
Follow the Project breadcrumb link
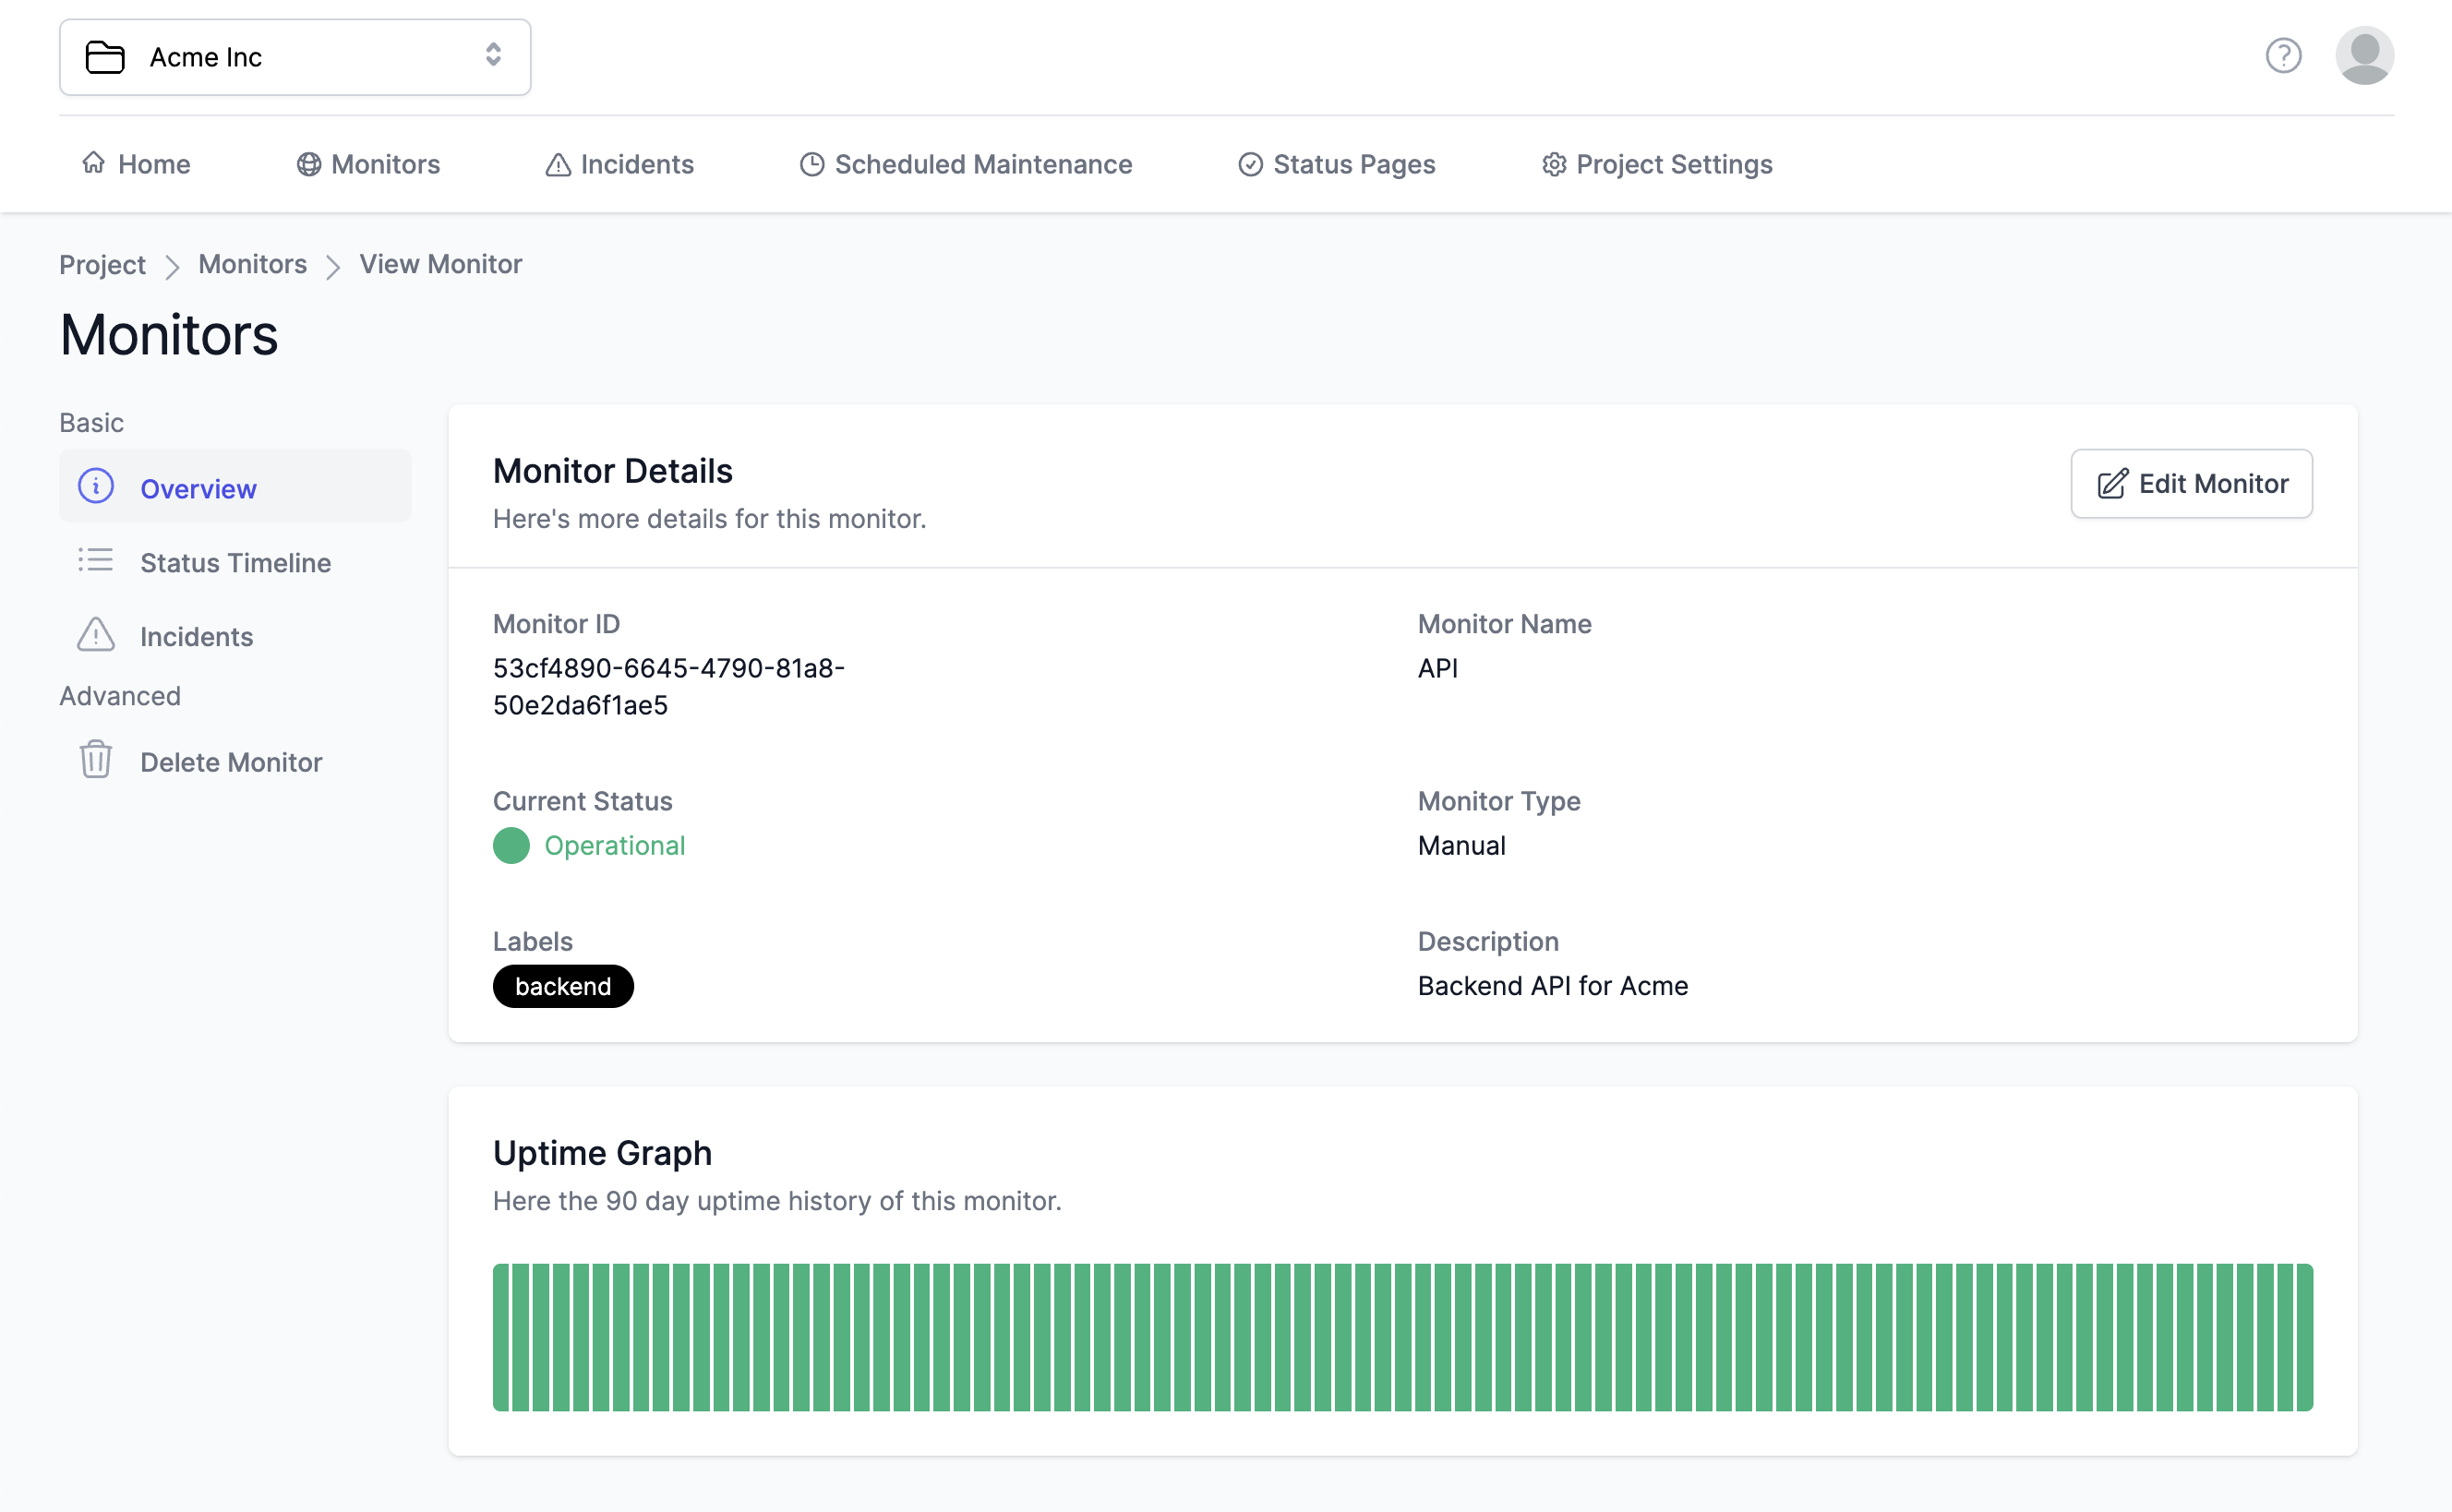click(x=102, y=264)
